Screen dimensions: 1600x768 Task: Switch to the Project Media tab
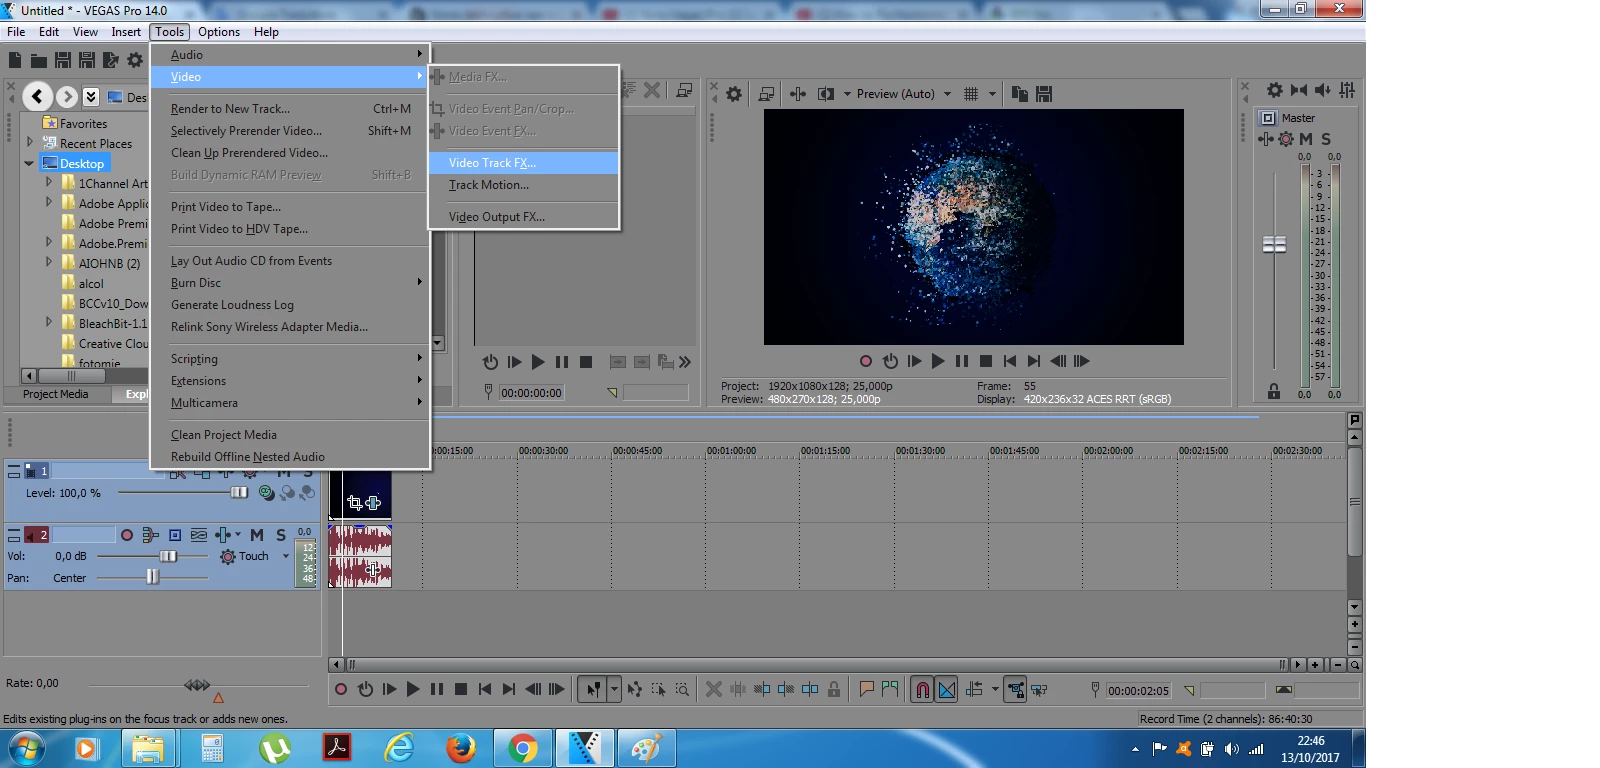(x=55, y=394)
